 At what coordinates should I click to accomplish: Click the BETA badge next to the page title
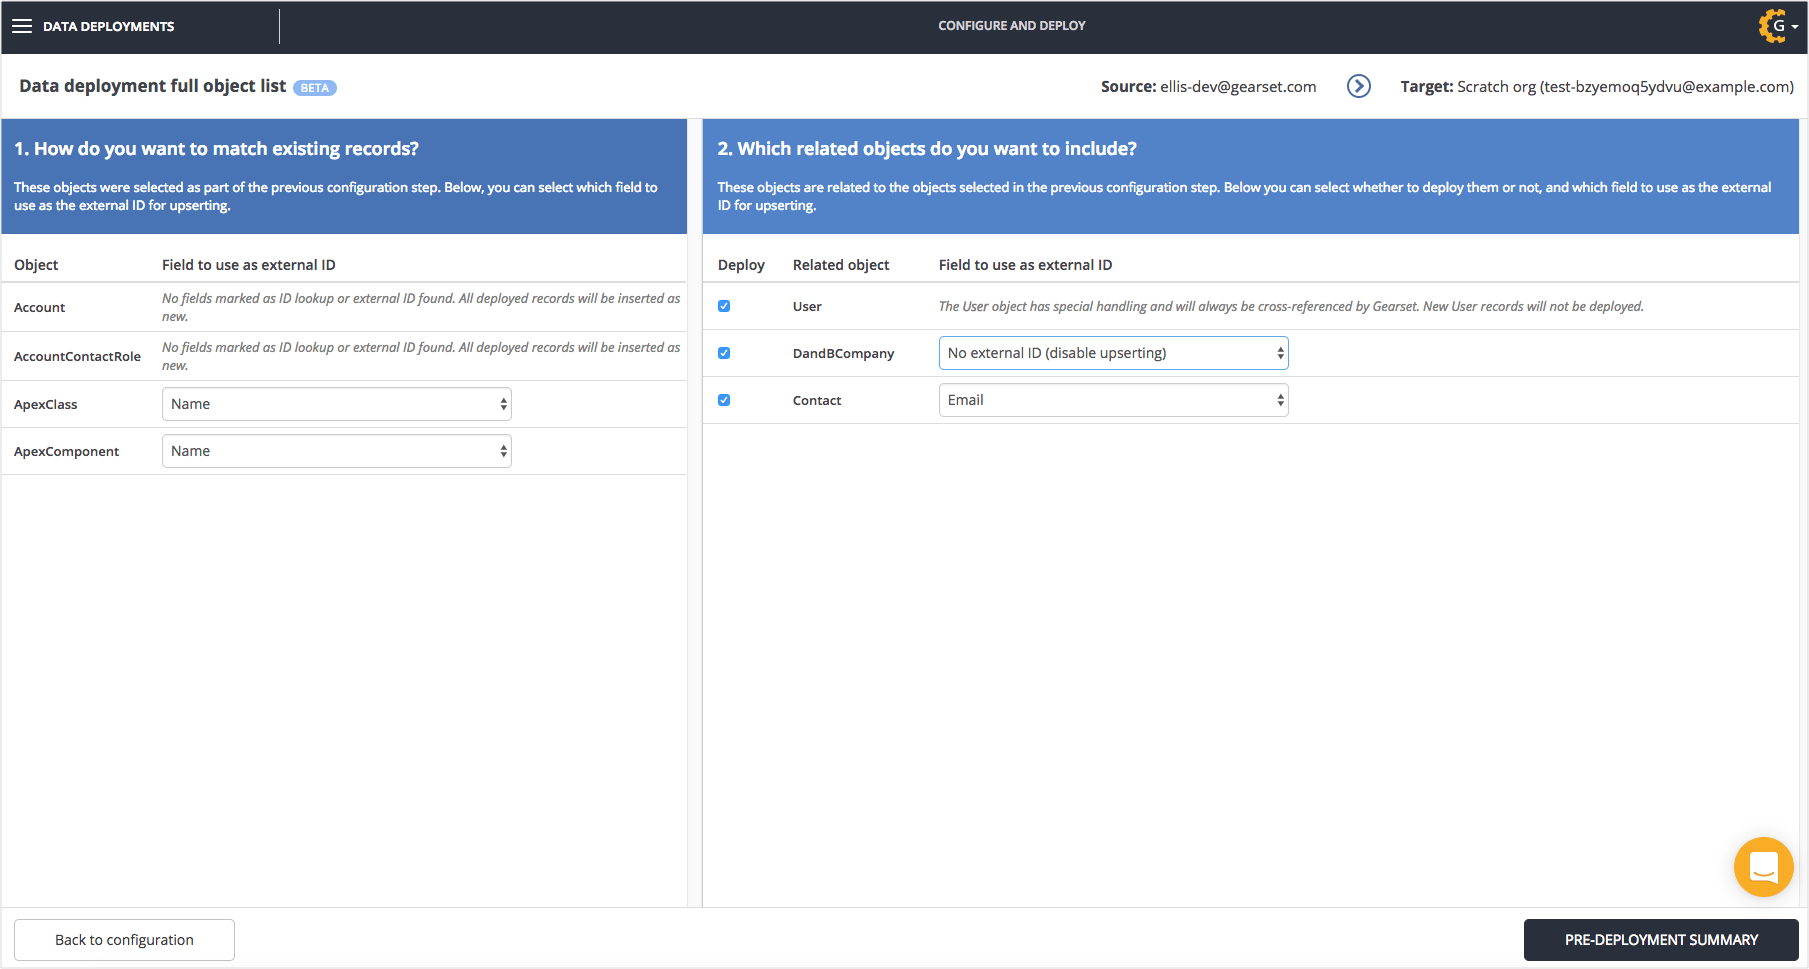[315, 88]
